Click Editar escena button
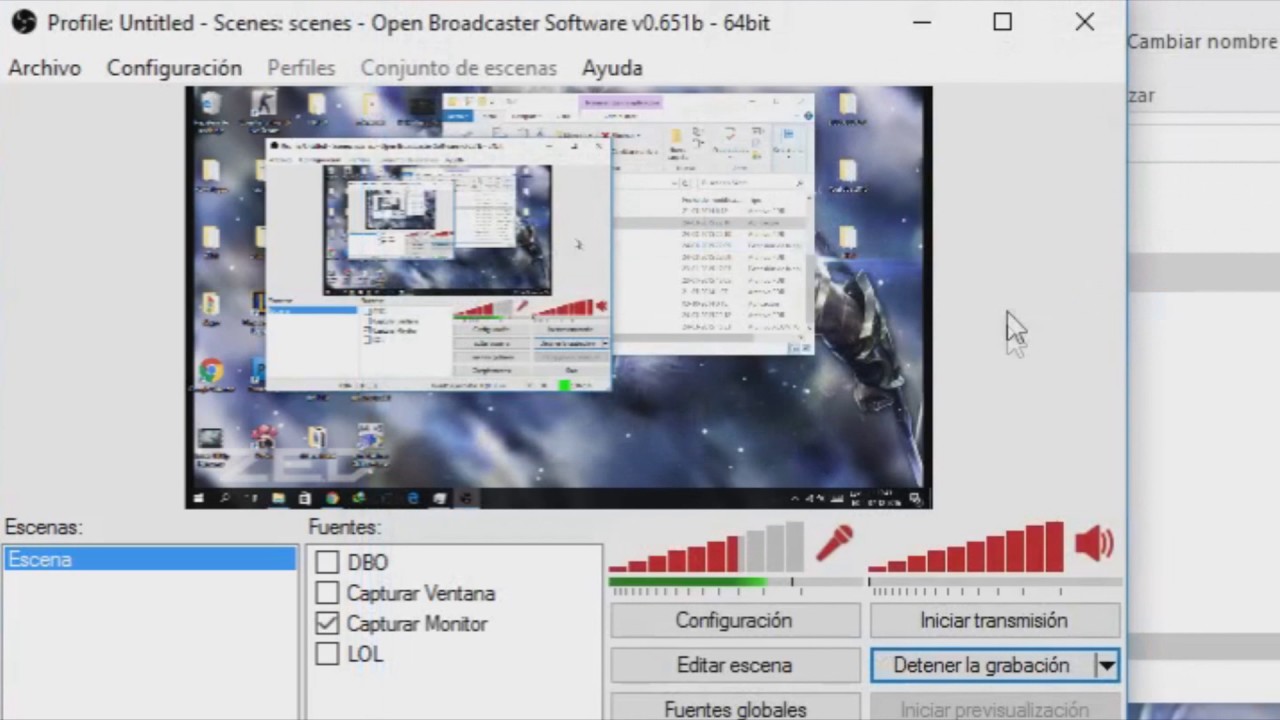Image resolution: width=1280 pixels, height=720 pixels. pyautogui.click(x=735, y=665)
